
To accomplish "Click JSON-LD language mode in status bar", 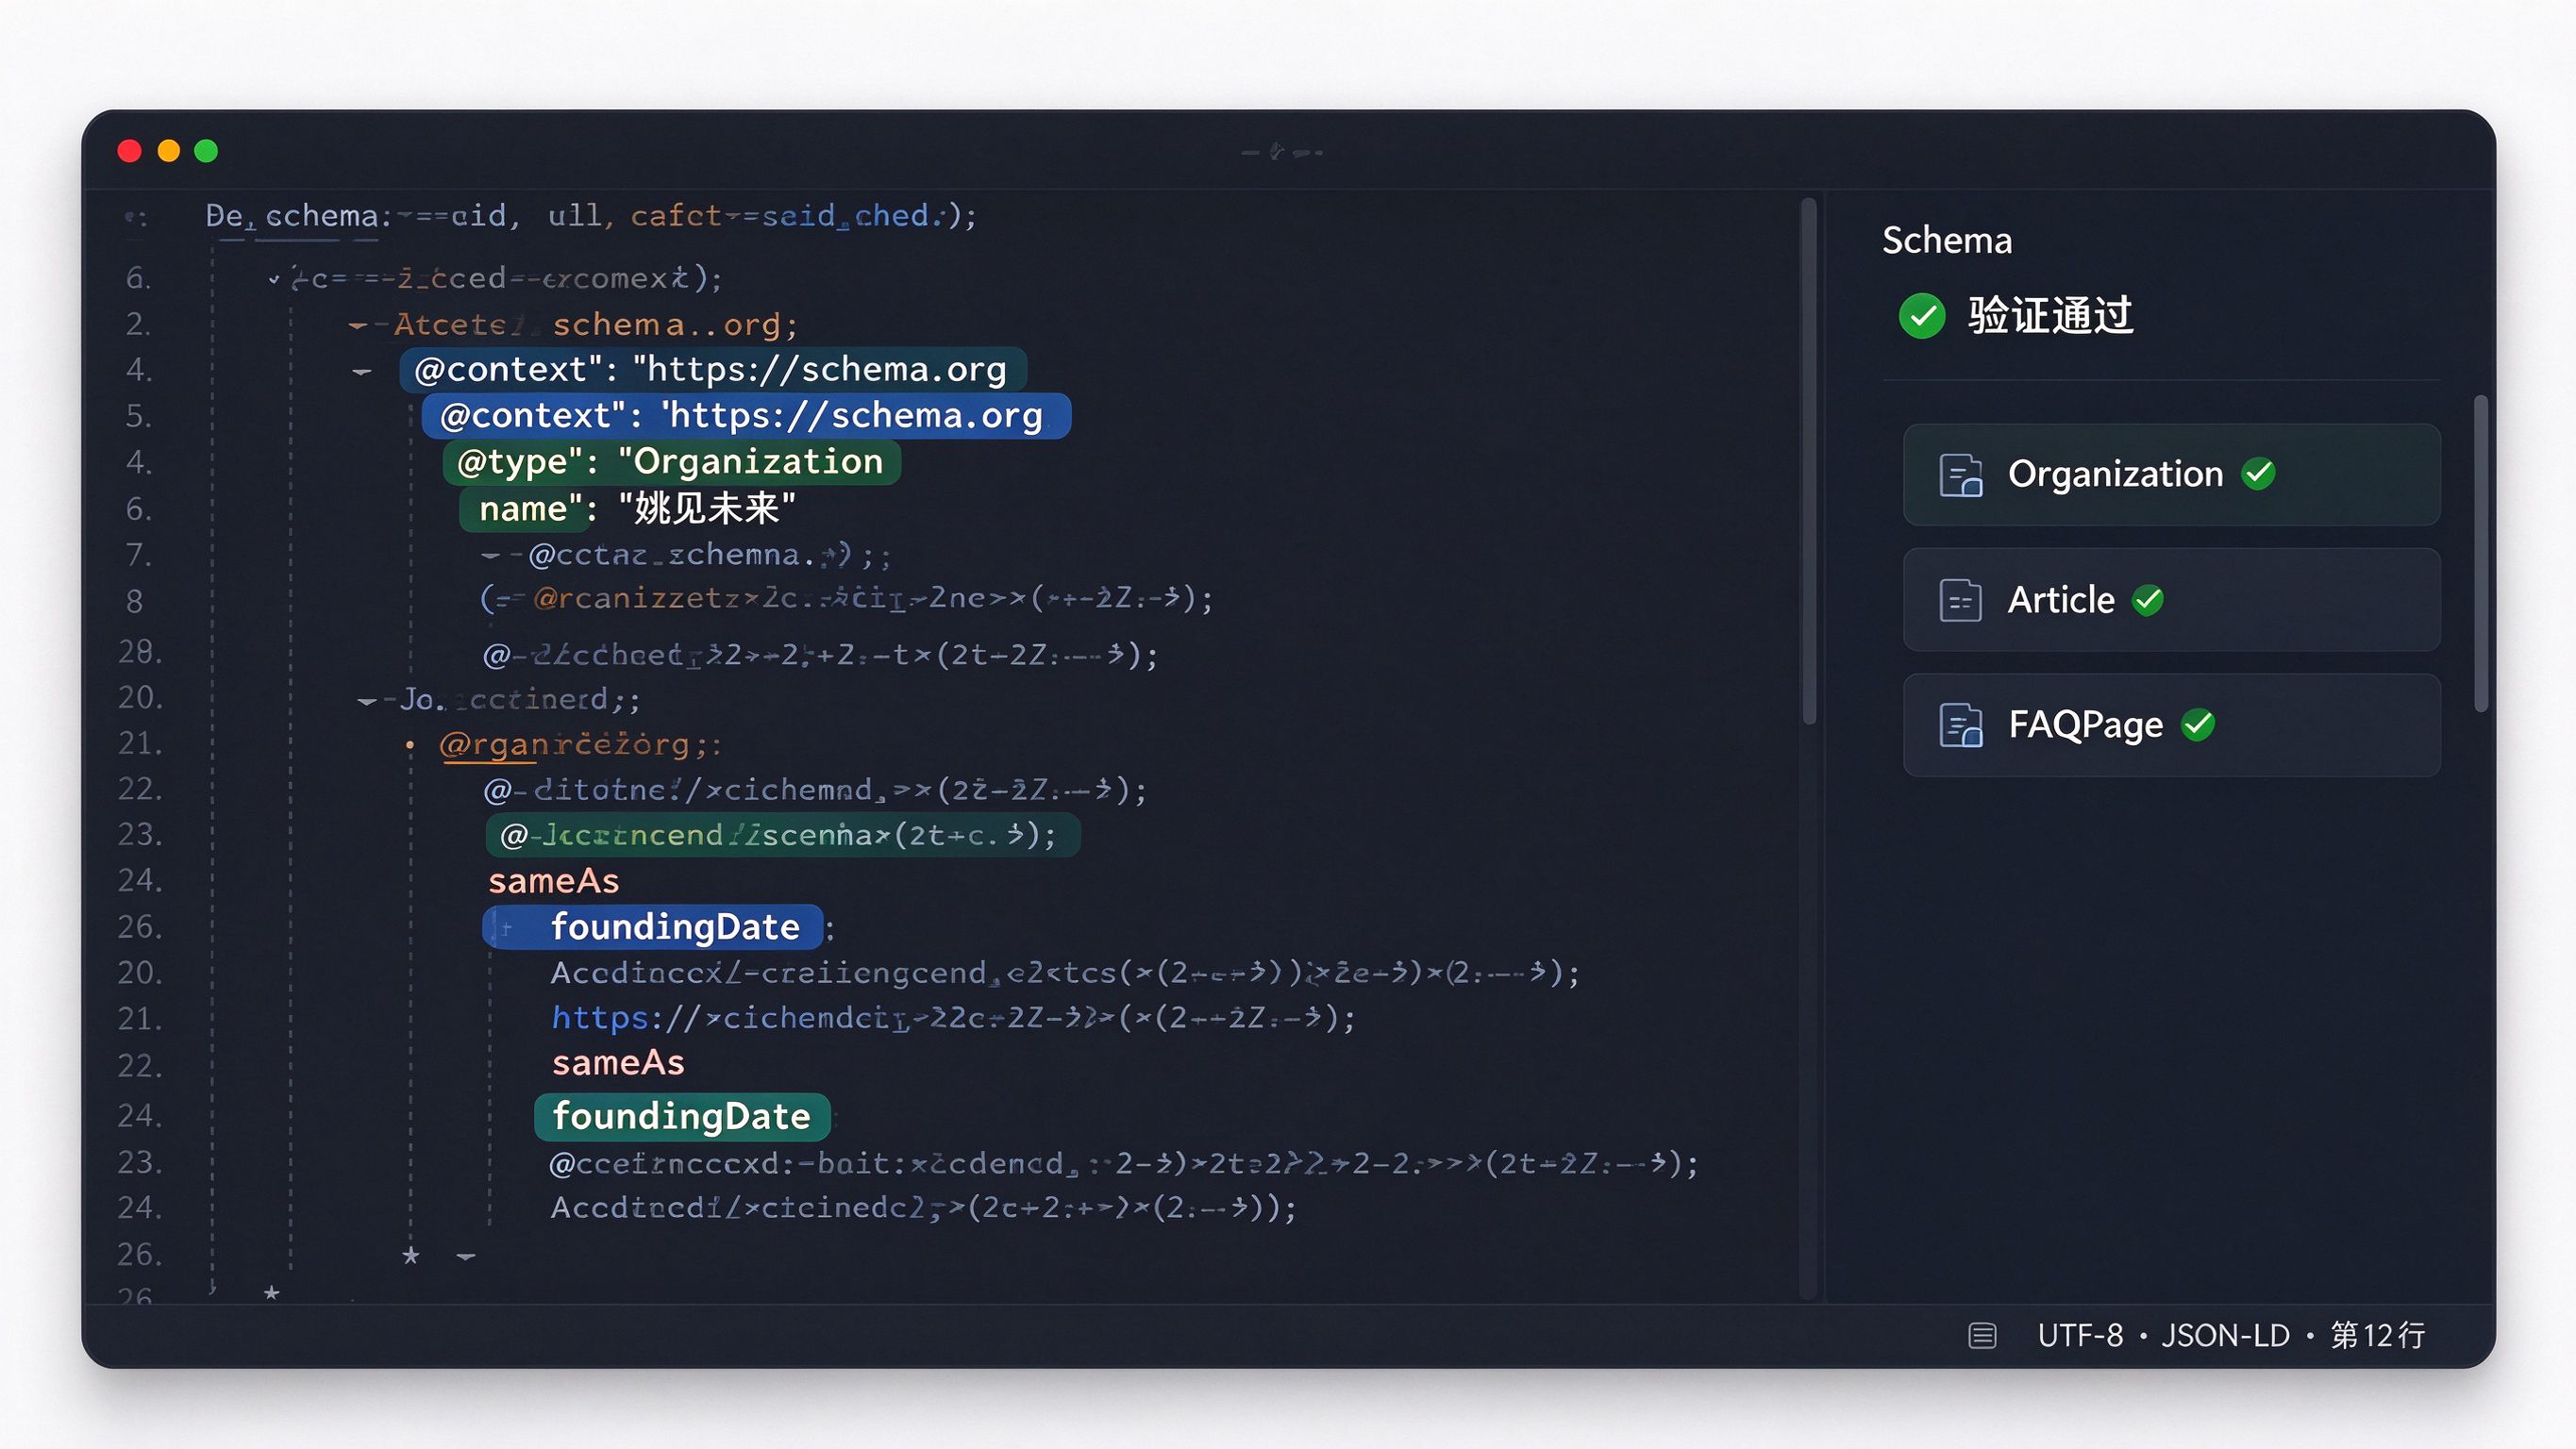I will [x=2225, y=1335].
